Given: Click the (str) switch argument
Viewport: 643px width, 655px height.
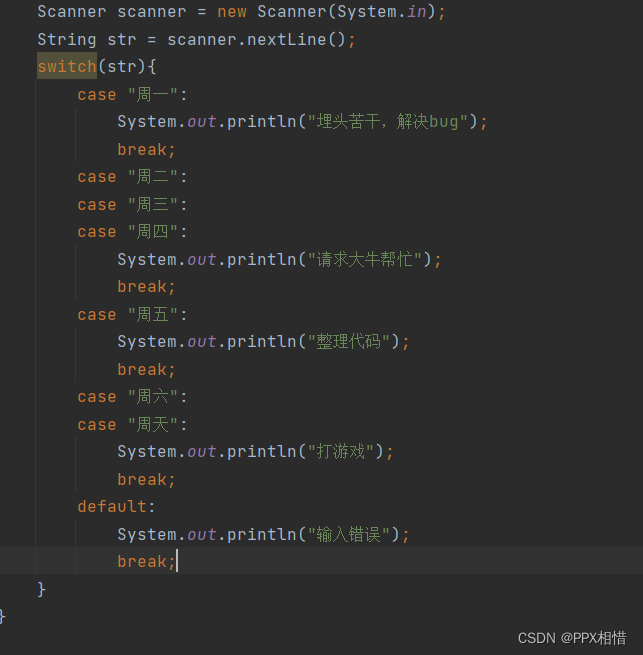Looking at the screenshot, I should click(x=122, y=66).
